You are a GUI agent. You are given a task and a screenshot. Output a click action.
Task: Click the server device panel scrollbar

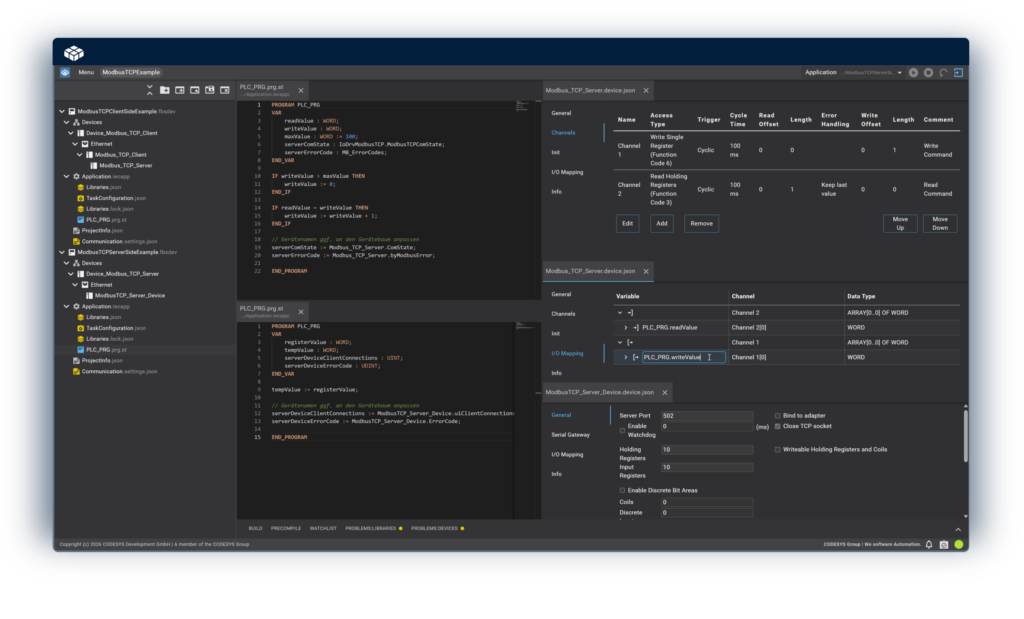pyautogui.click(x=965, y=435)
